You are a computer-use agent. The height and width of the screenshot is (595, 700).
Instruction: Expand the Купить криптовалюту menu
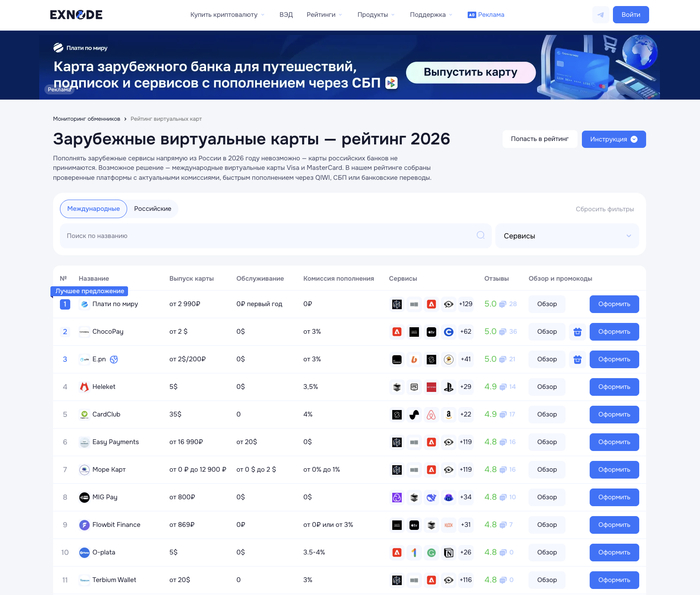(x=227, y=15)
